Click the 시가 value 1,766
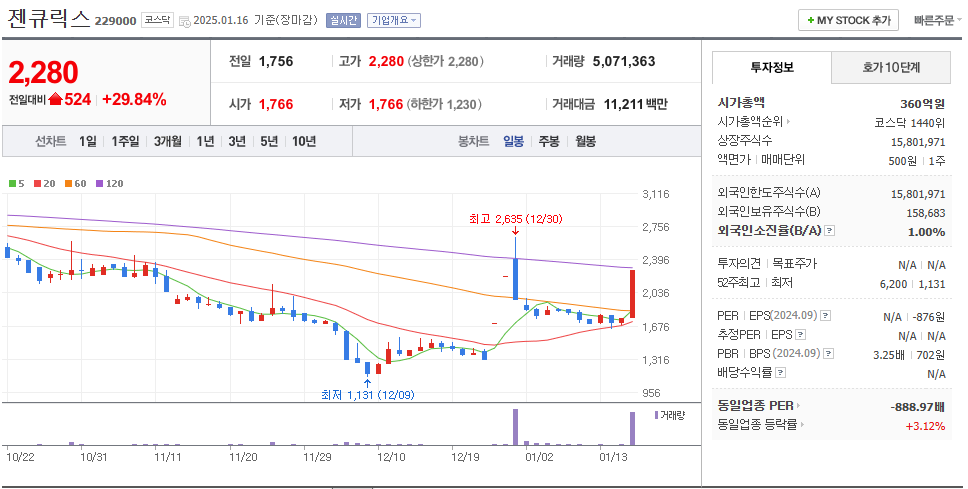 276,104
